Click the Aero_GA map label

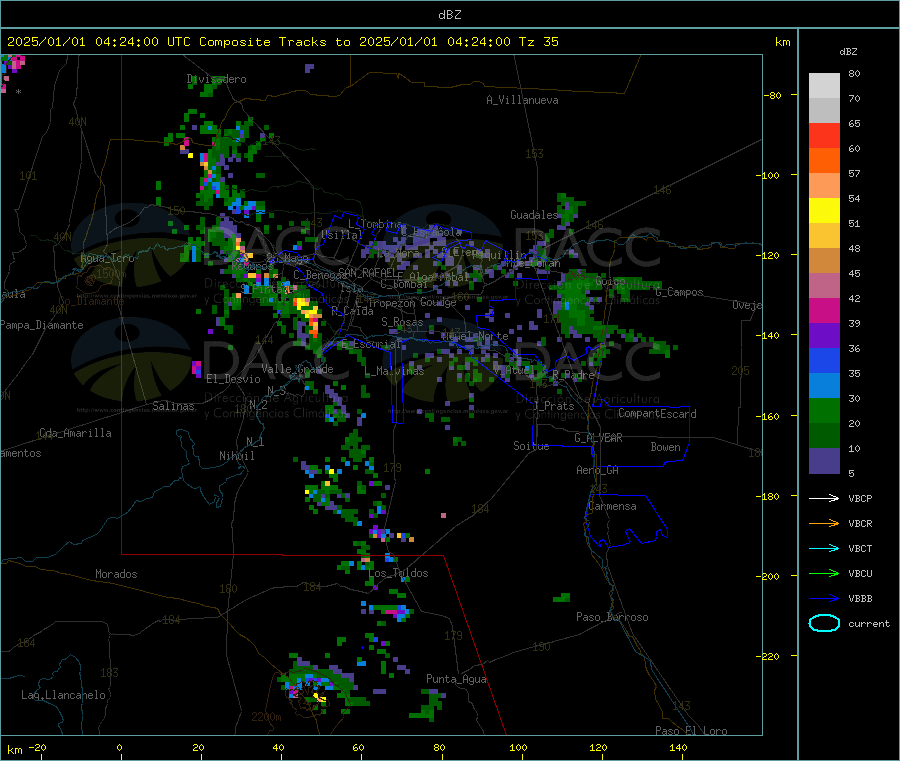(x=597, y=470)
